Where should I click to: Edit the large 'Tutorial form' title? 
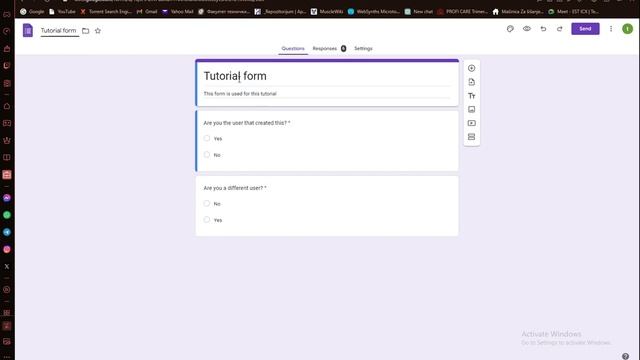coord(327,76)
